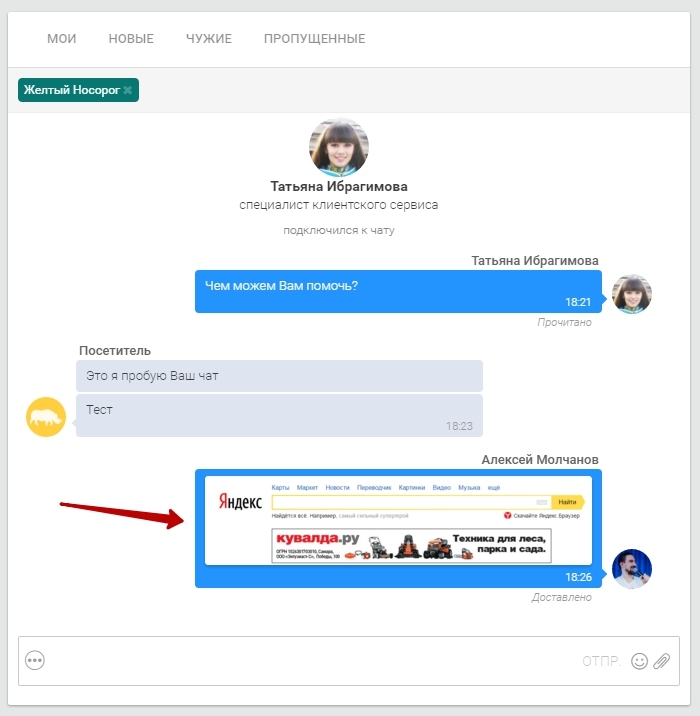Image resolution: width=700 pixels, height=716 pixels.
Task: Click the Алексей Молчанов sender name
Action: pyautogui.click(x=540, y=460)
